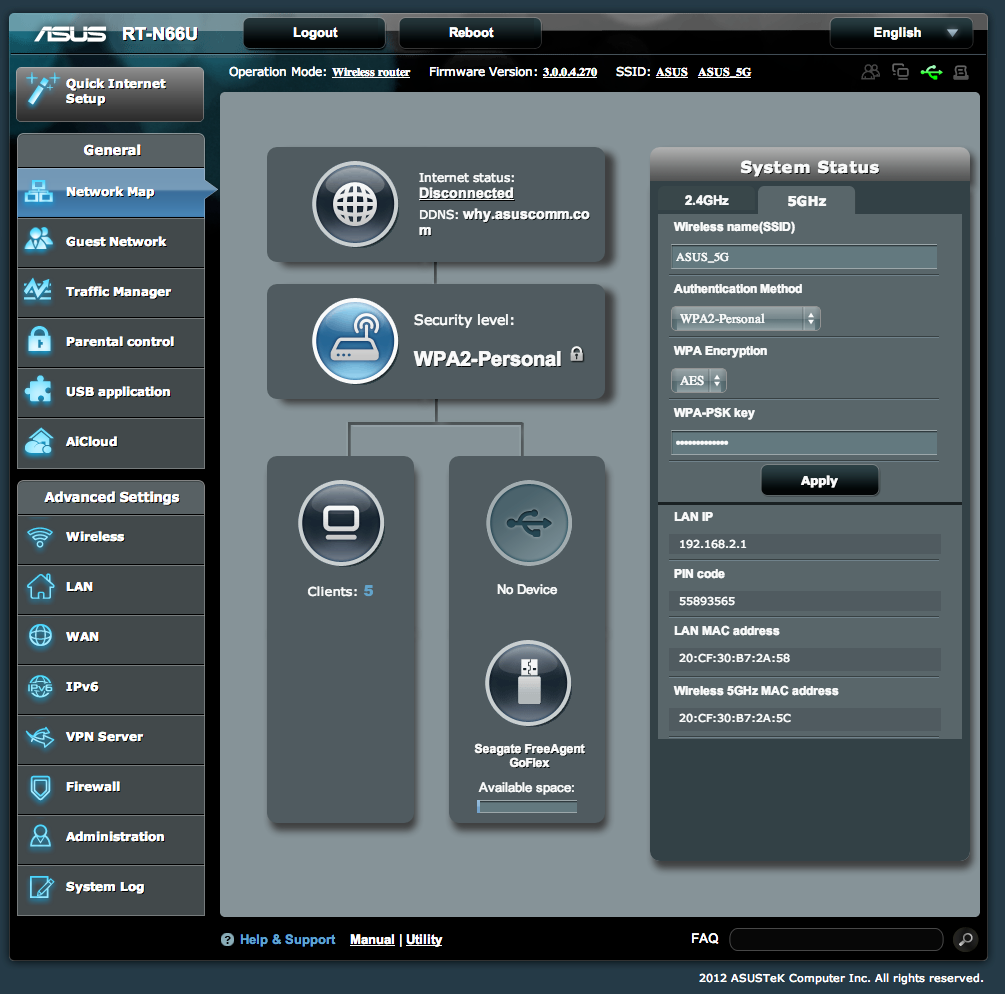The image size is (1005, 994).
Task: Click the Help & Support link
Action: pyautogui.click(x=287, y=940)
